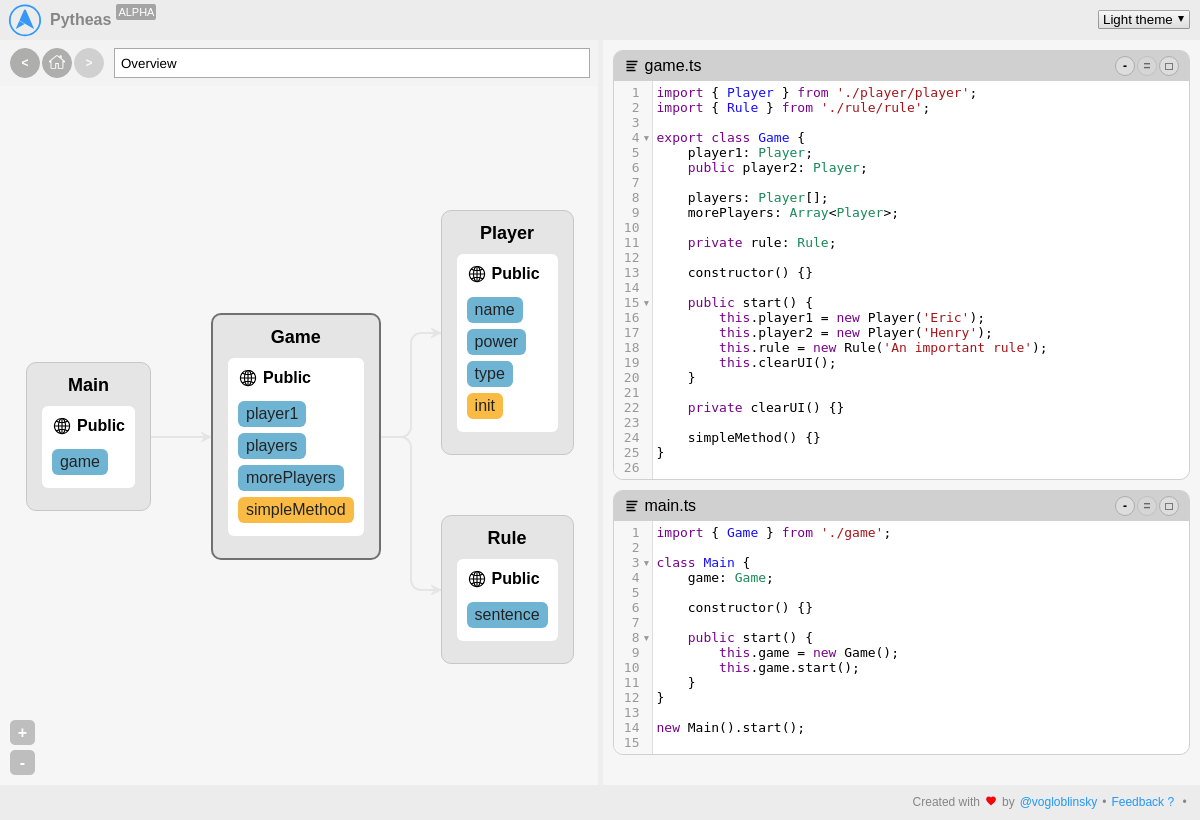The height and width of the screenshot is (820, 1200).
Task: Toggle split view on the game.ts panel
Action: [x=1147, y=65]
